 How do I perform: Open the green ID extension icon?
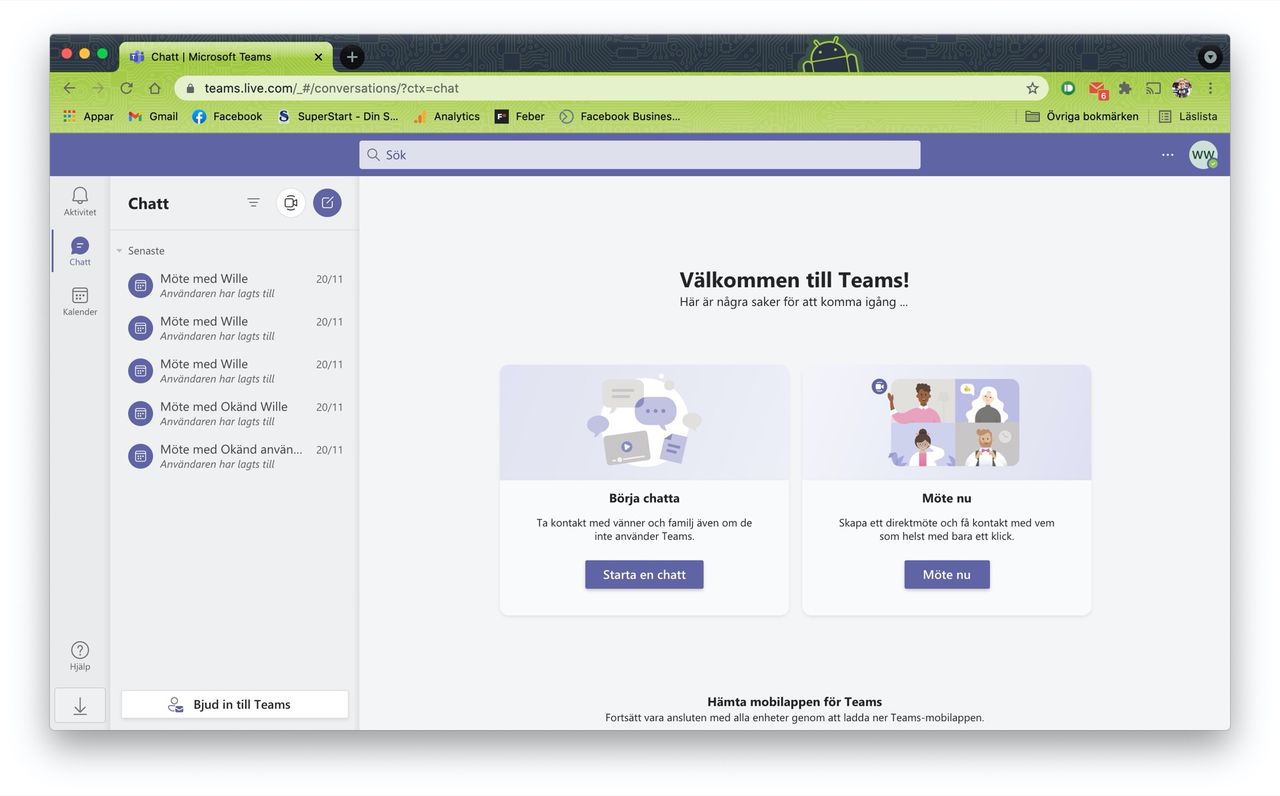click(1068, 88)
